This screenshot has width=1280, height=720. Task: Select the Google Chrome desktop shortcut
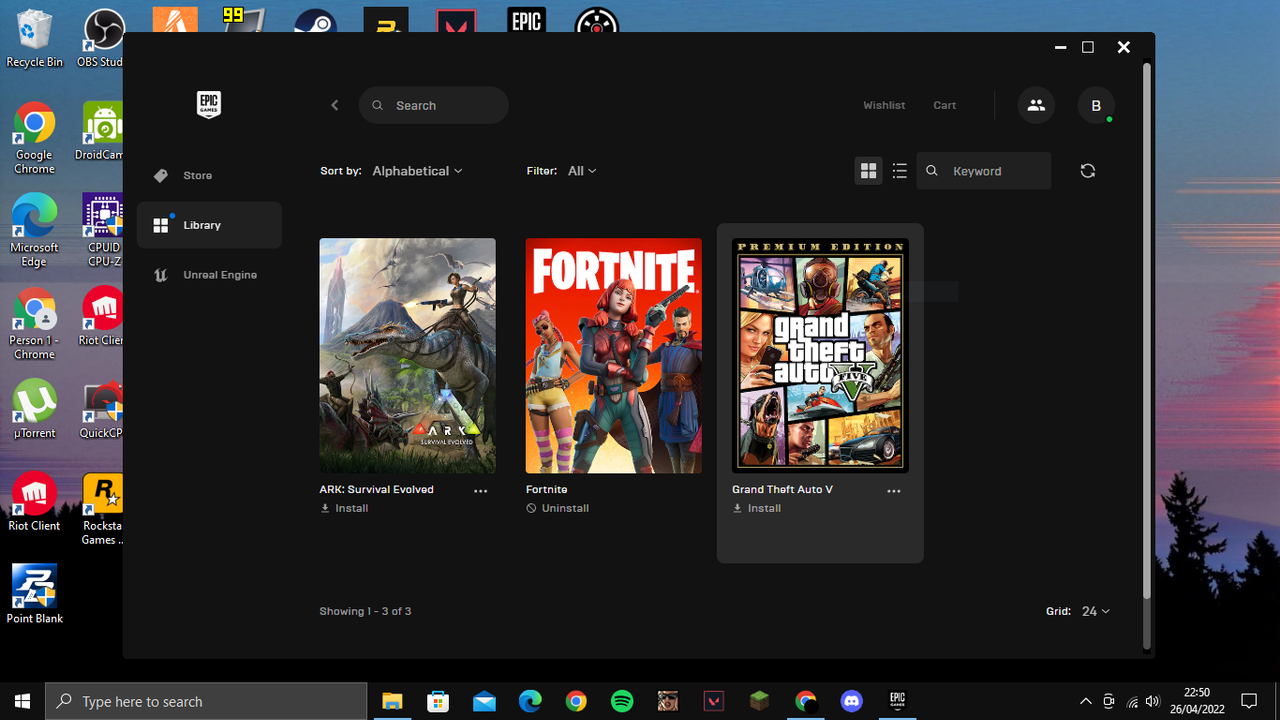click(x=35, y=137)
